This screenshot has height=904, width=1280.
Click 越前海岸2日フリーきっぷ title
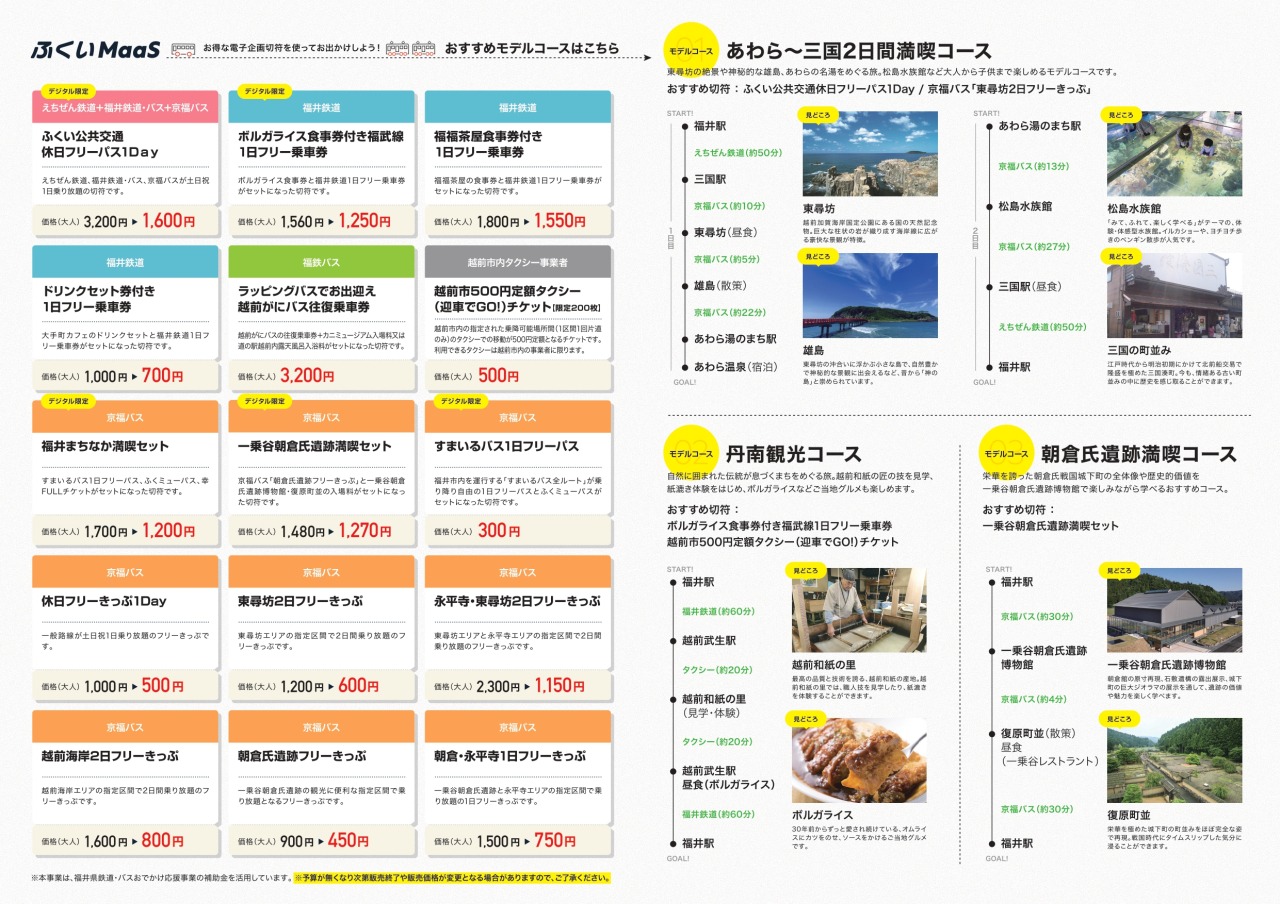tap(110, 756)
